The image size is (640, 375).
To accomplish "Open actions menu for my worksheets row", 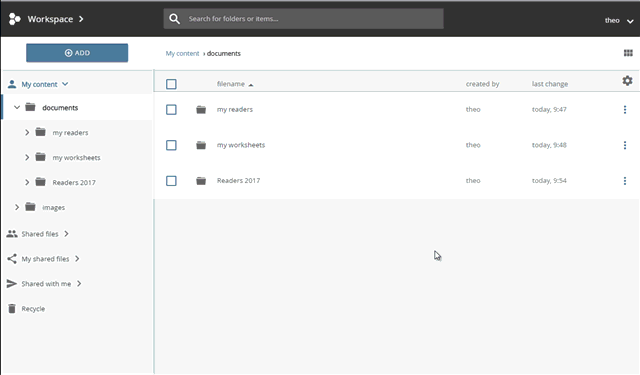I will tap(625, 145).
